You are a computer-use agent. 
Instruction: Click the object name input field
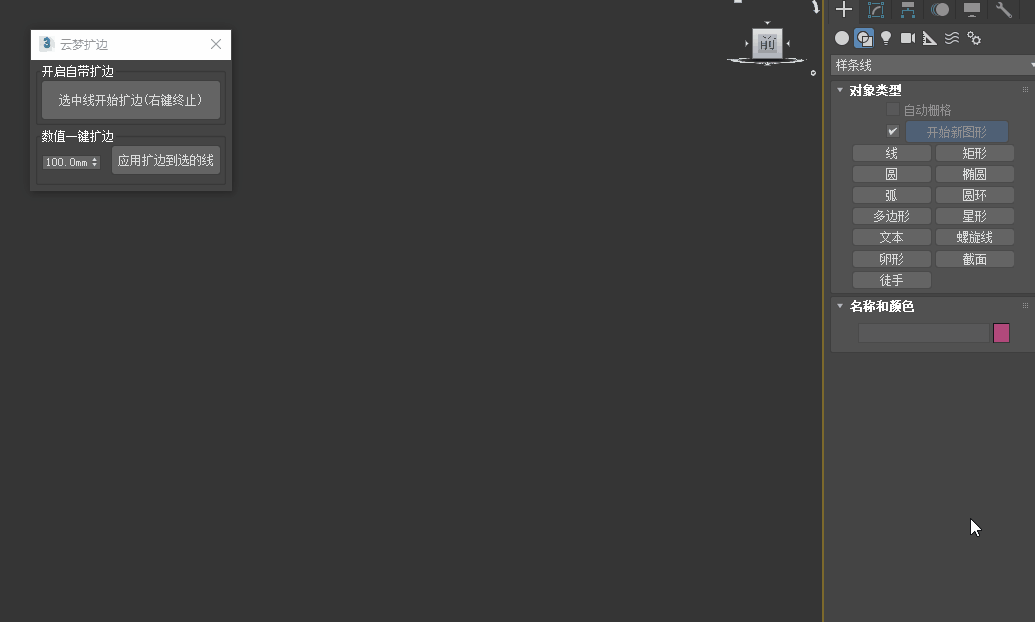pos(923,333)
